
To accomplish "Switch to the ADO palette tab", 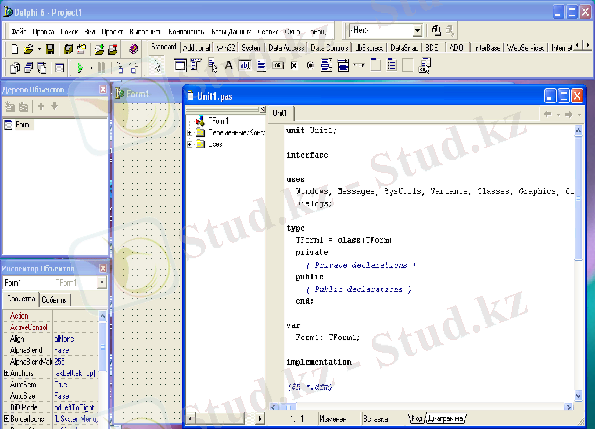I will [x=456, y=48].
